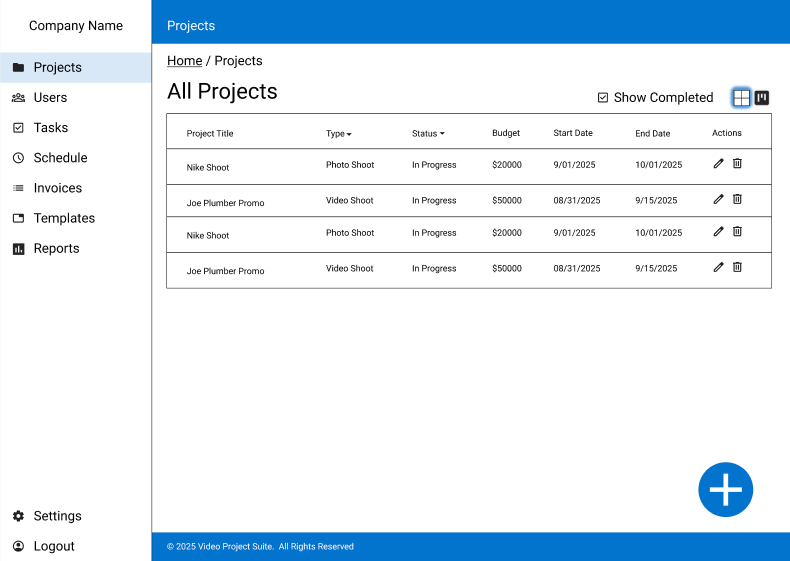Select the second Nike Shoot project title
This screenshot has width=790, height=561.
point(208,235)
